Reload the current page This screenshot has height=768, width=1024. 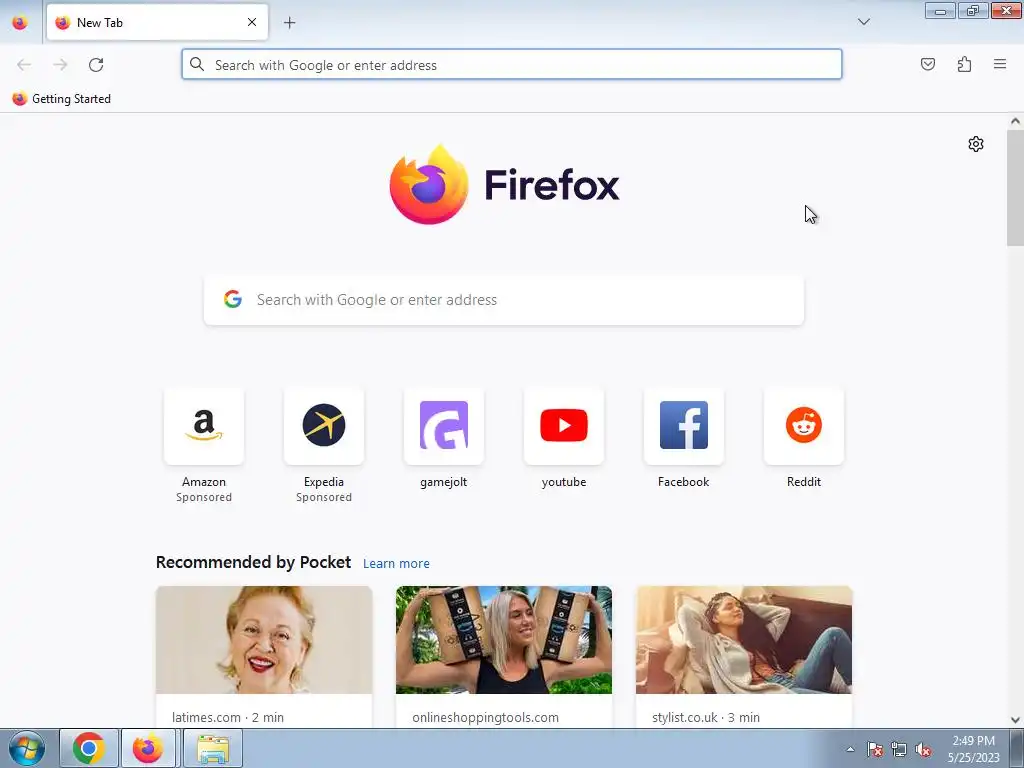(x=96, y=65)
